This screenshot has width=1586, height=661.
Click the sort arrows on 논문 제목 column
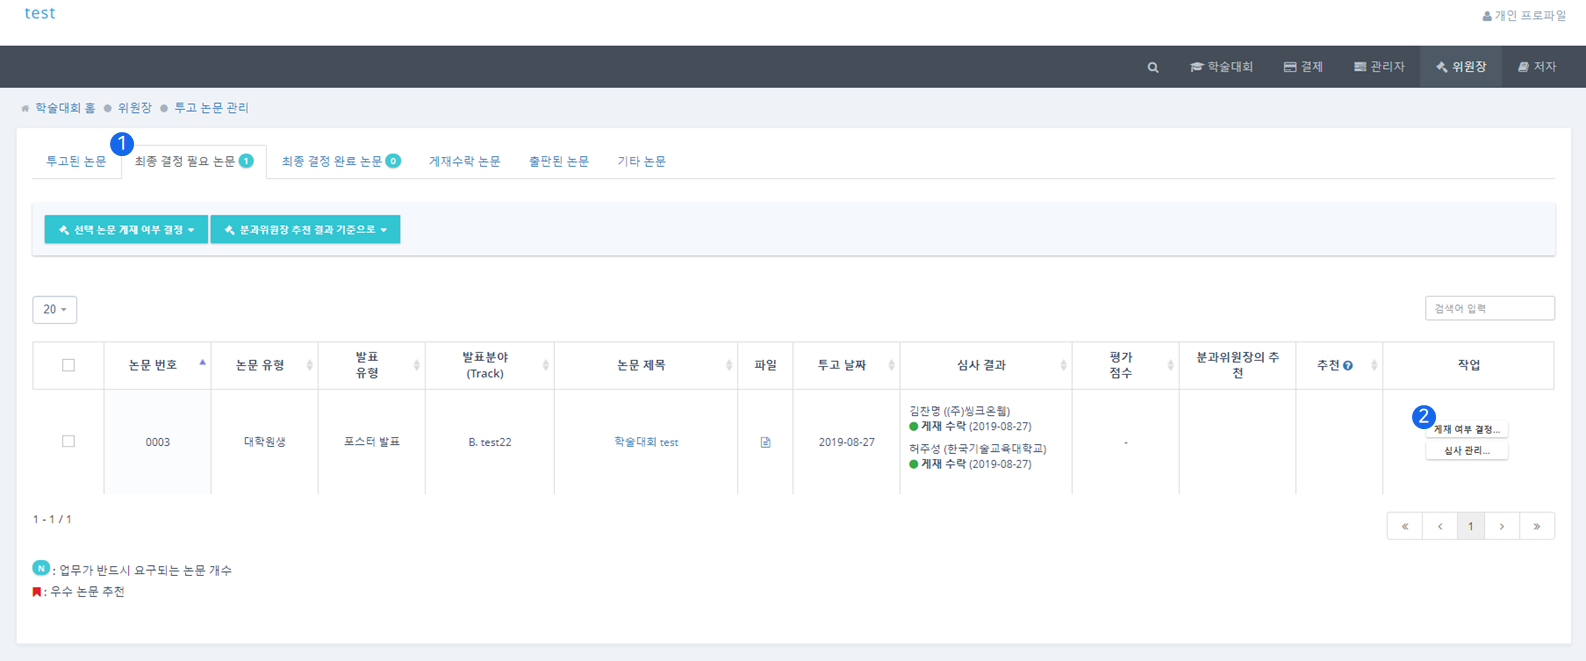click(x=728, y=365)
